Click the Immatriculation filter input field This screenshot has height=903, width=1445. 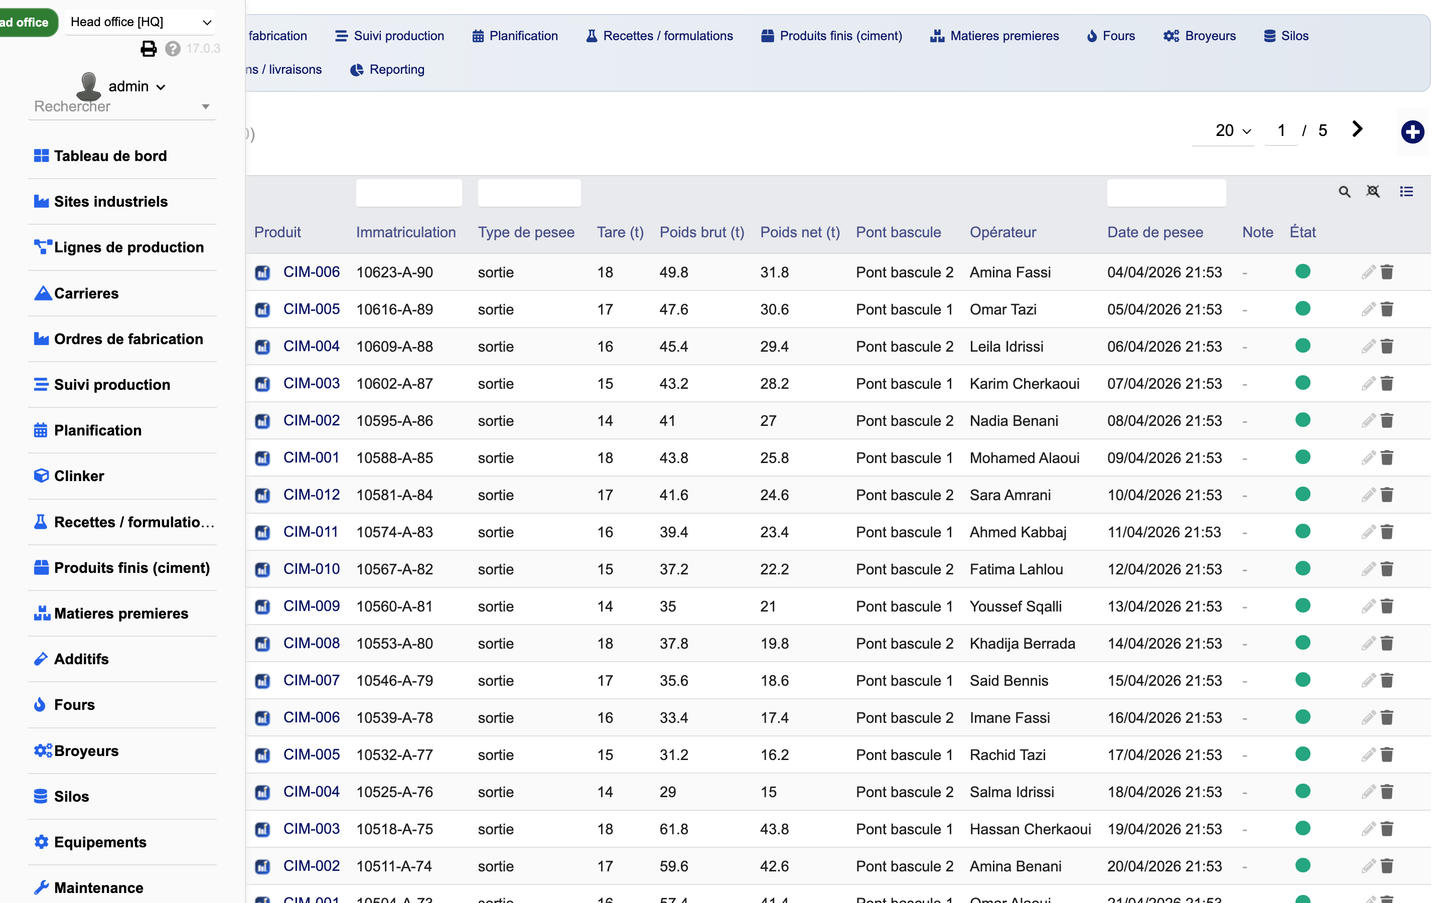(x=409, y=192)
